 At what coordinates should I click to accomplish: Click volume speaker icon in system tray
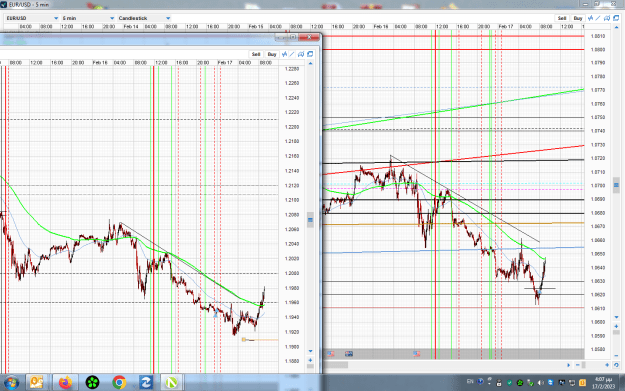coord(541,383)
